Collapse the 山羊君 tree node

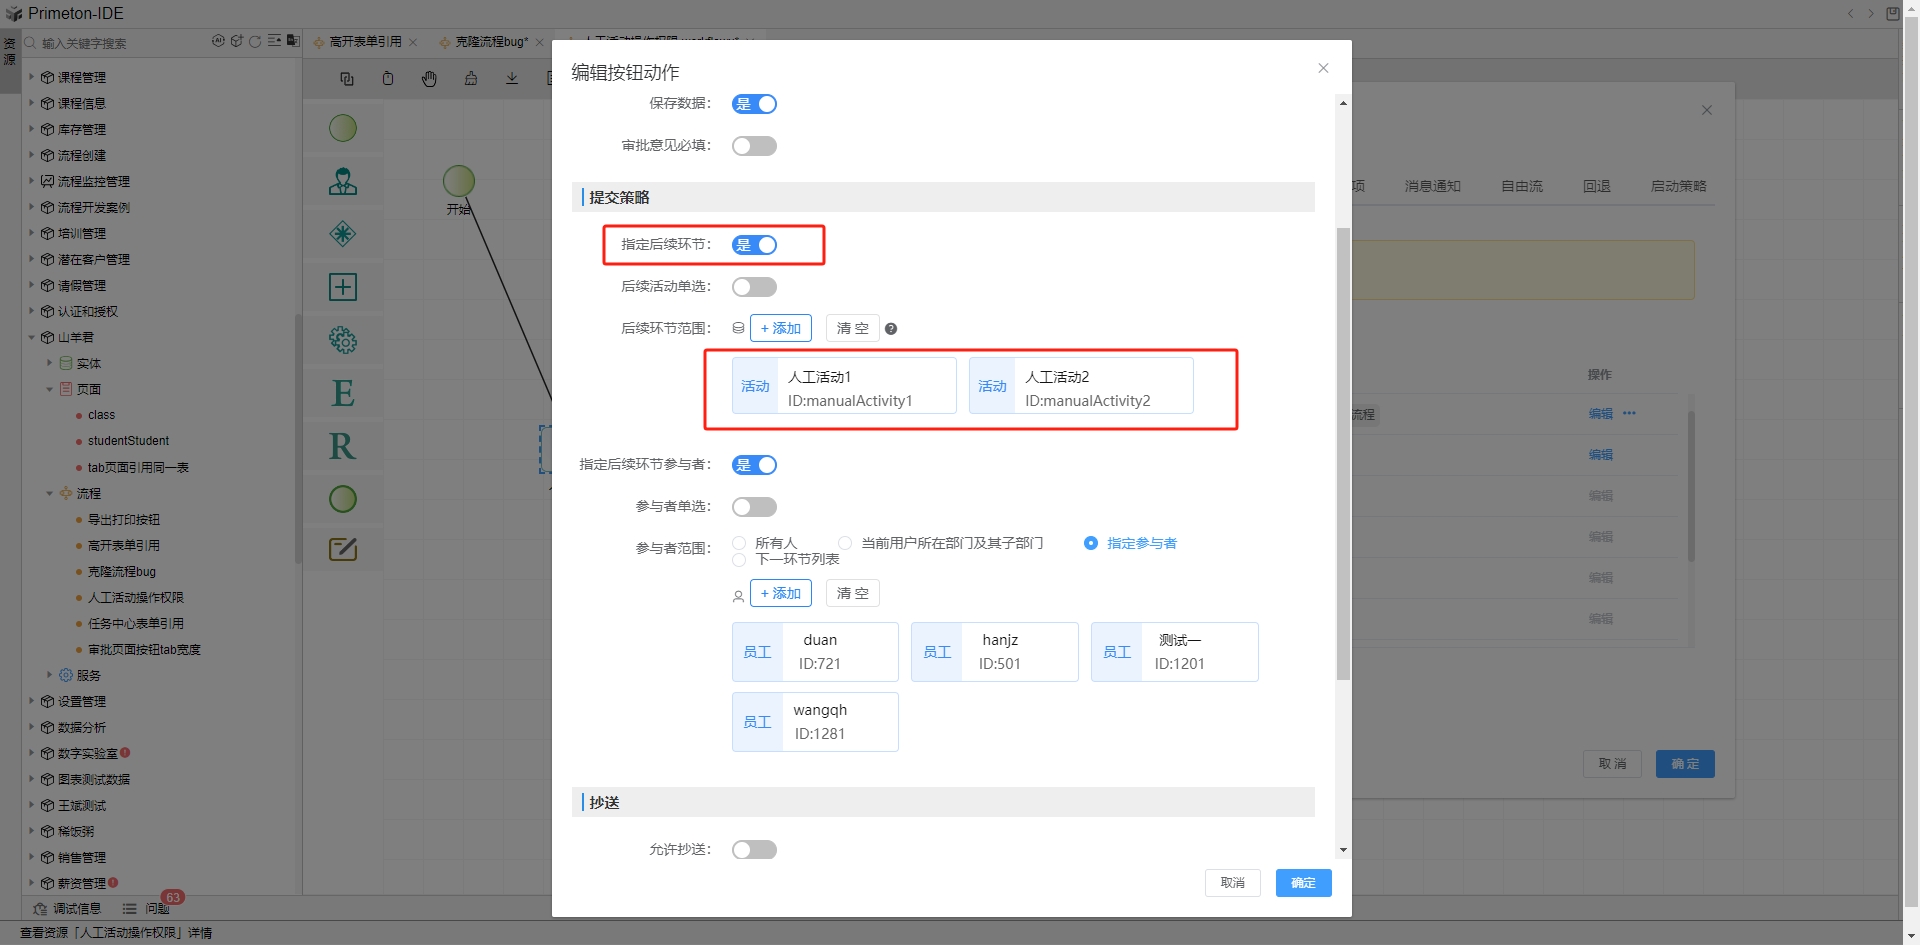31,337
